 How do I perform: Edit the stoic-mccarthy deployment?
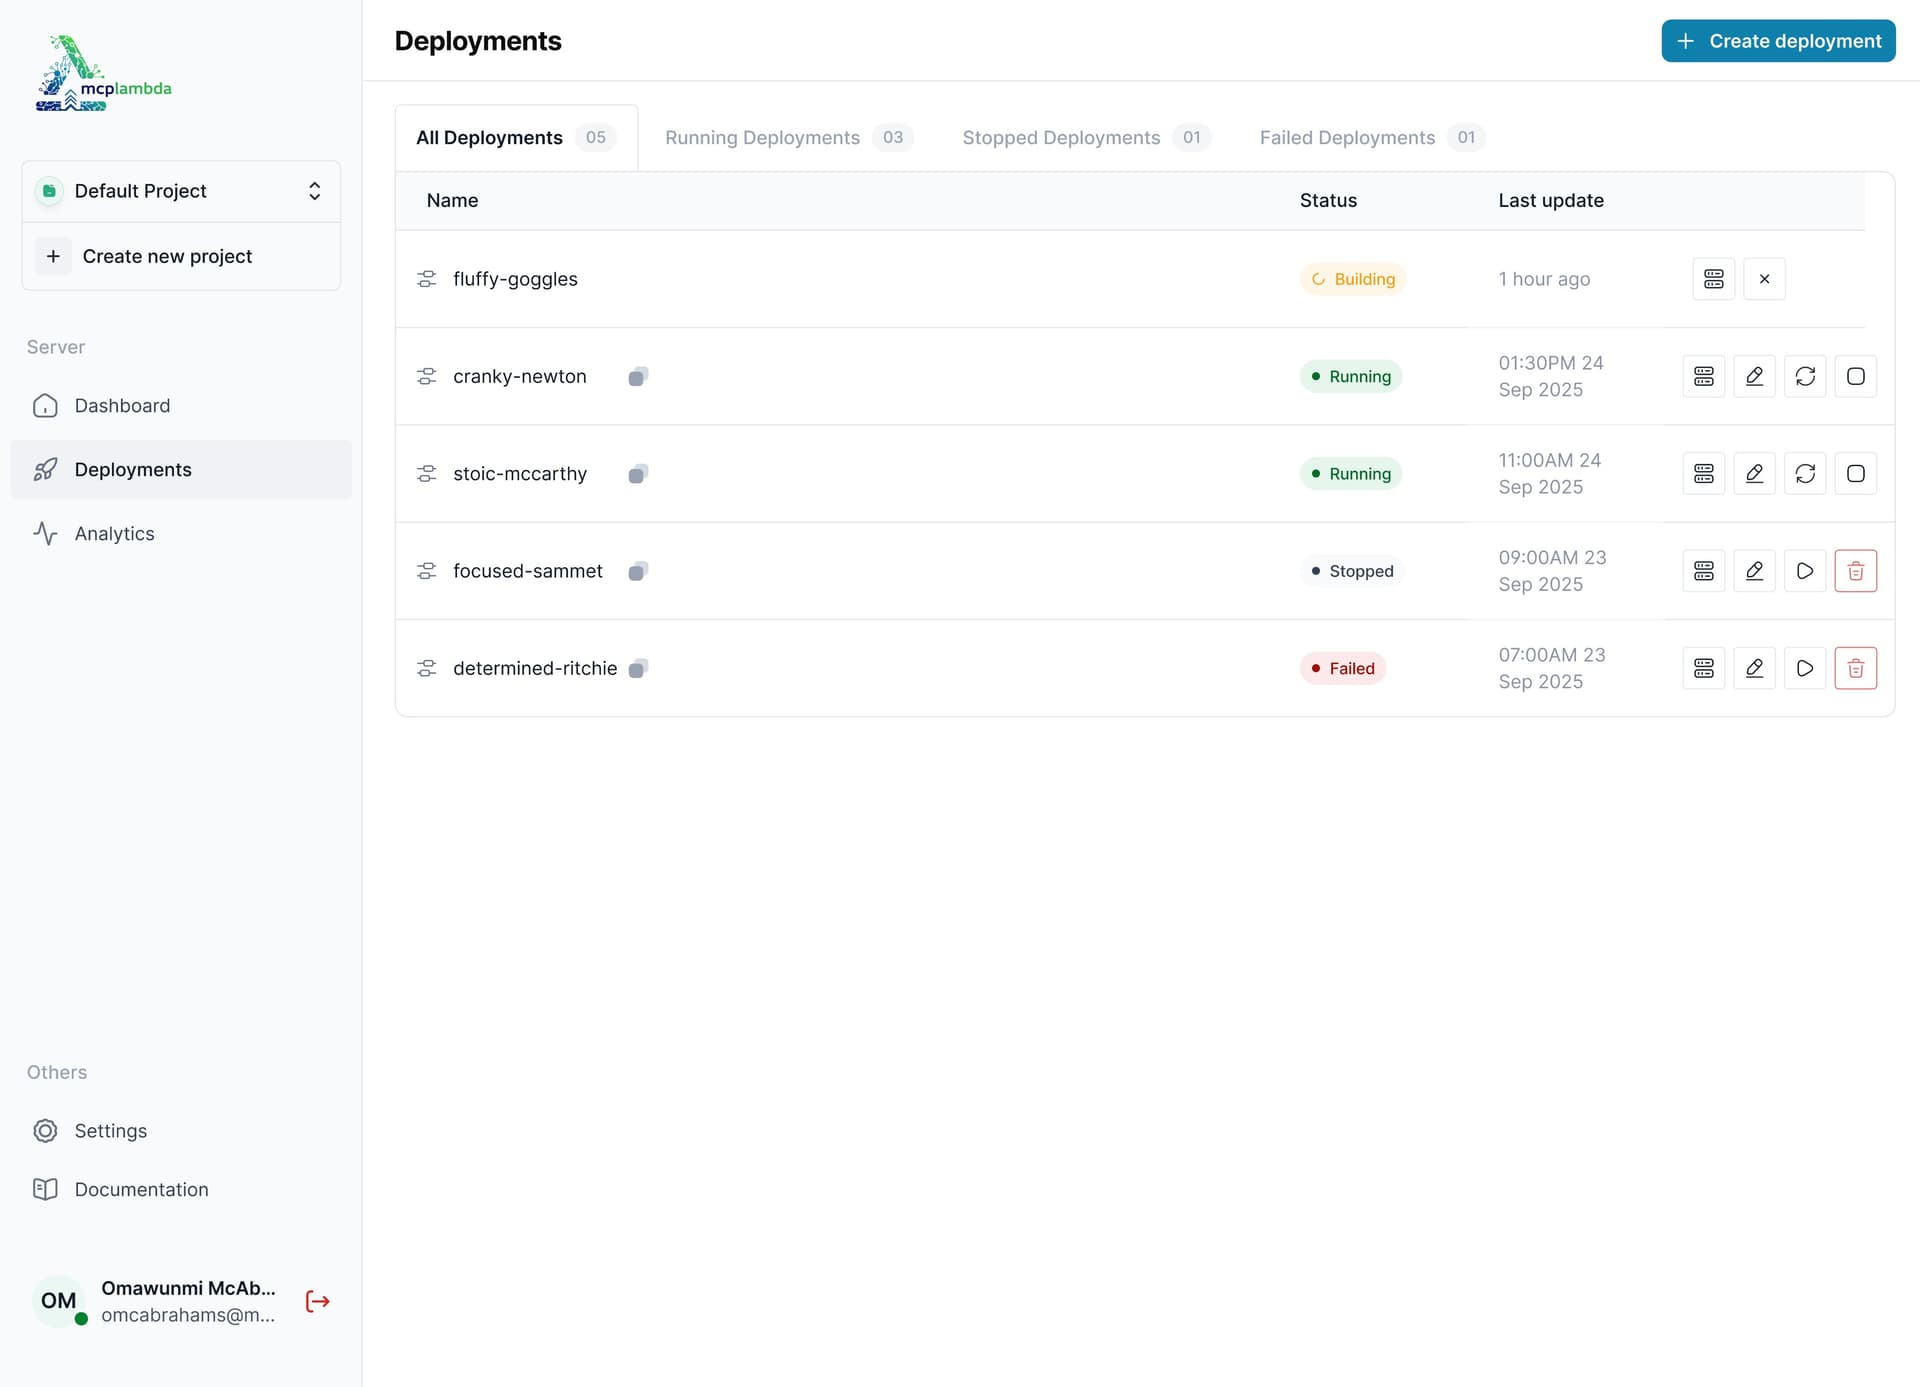(1755, 473)
